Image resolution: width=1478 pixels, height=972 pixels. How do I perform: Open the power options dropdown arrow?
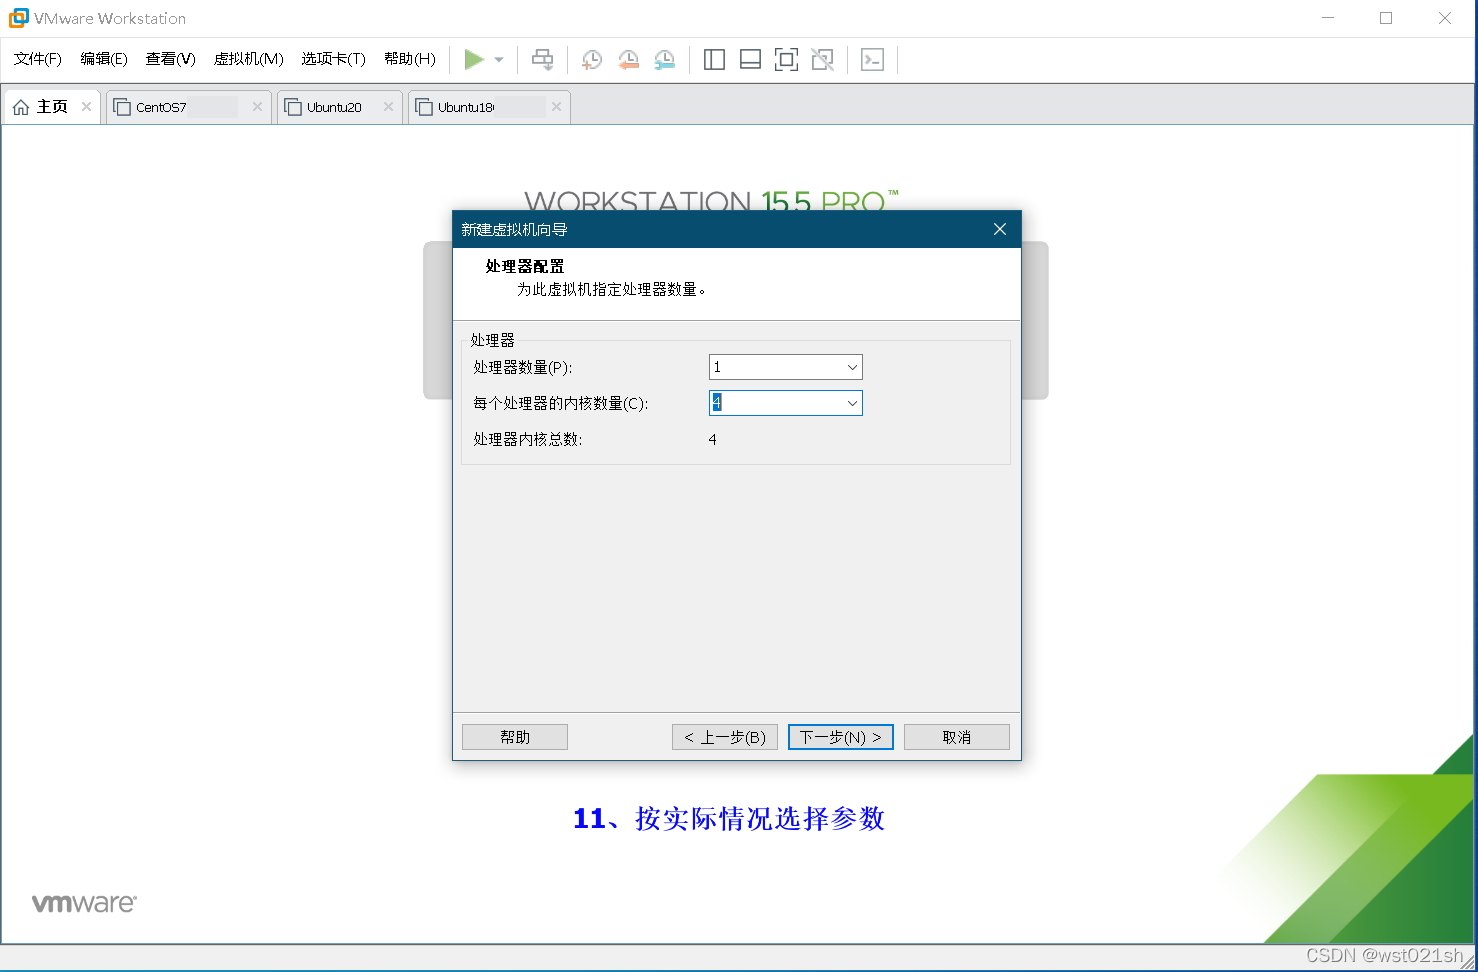499,60
